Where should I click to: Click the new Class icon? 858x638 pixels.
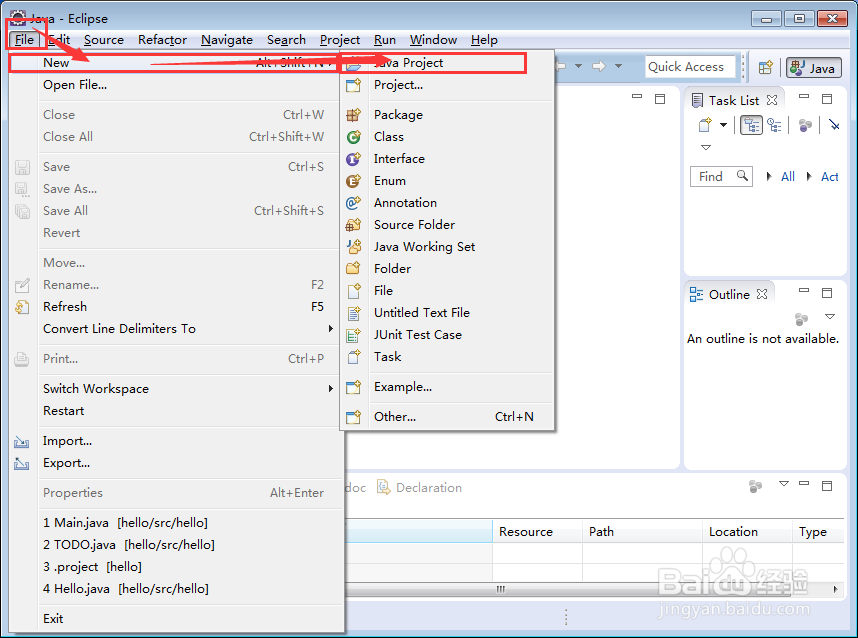point(353,137)
